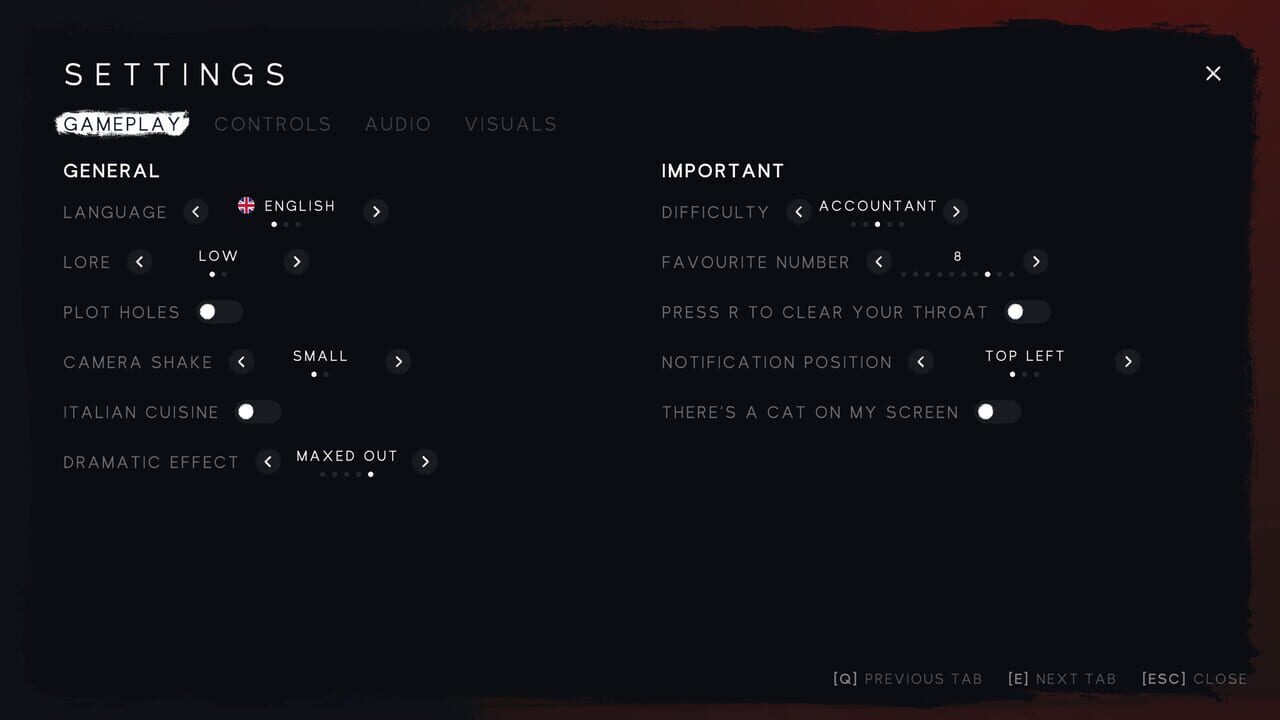Click the previous arrow for Language
Image resolution: width=1280 pixels, height=720 pixels.
(196, 211)
